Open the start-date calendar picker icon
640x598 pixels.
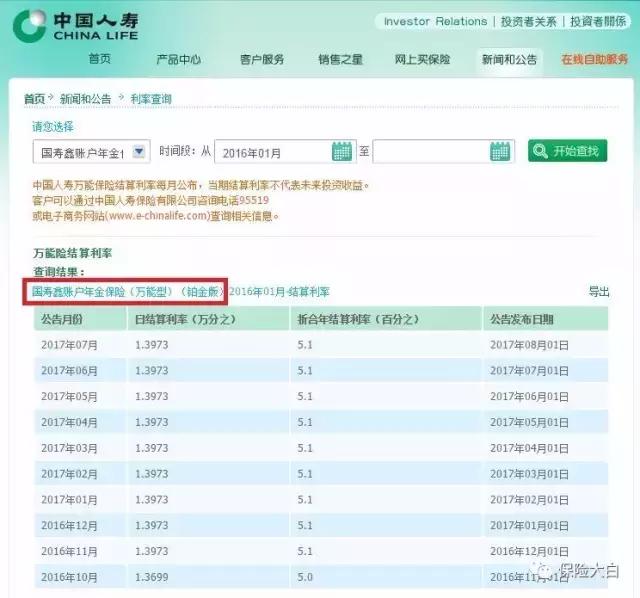click(x=342, y=151)
